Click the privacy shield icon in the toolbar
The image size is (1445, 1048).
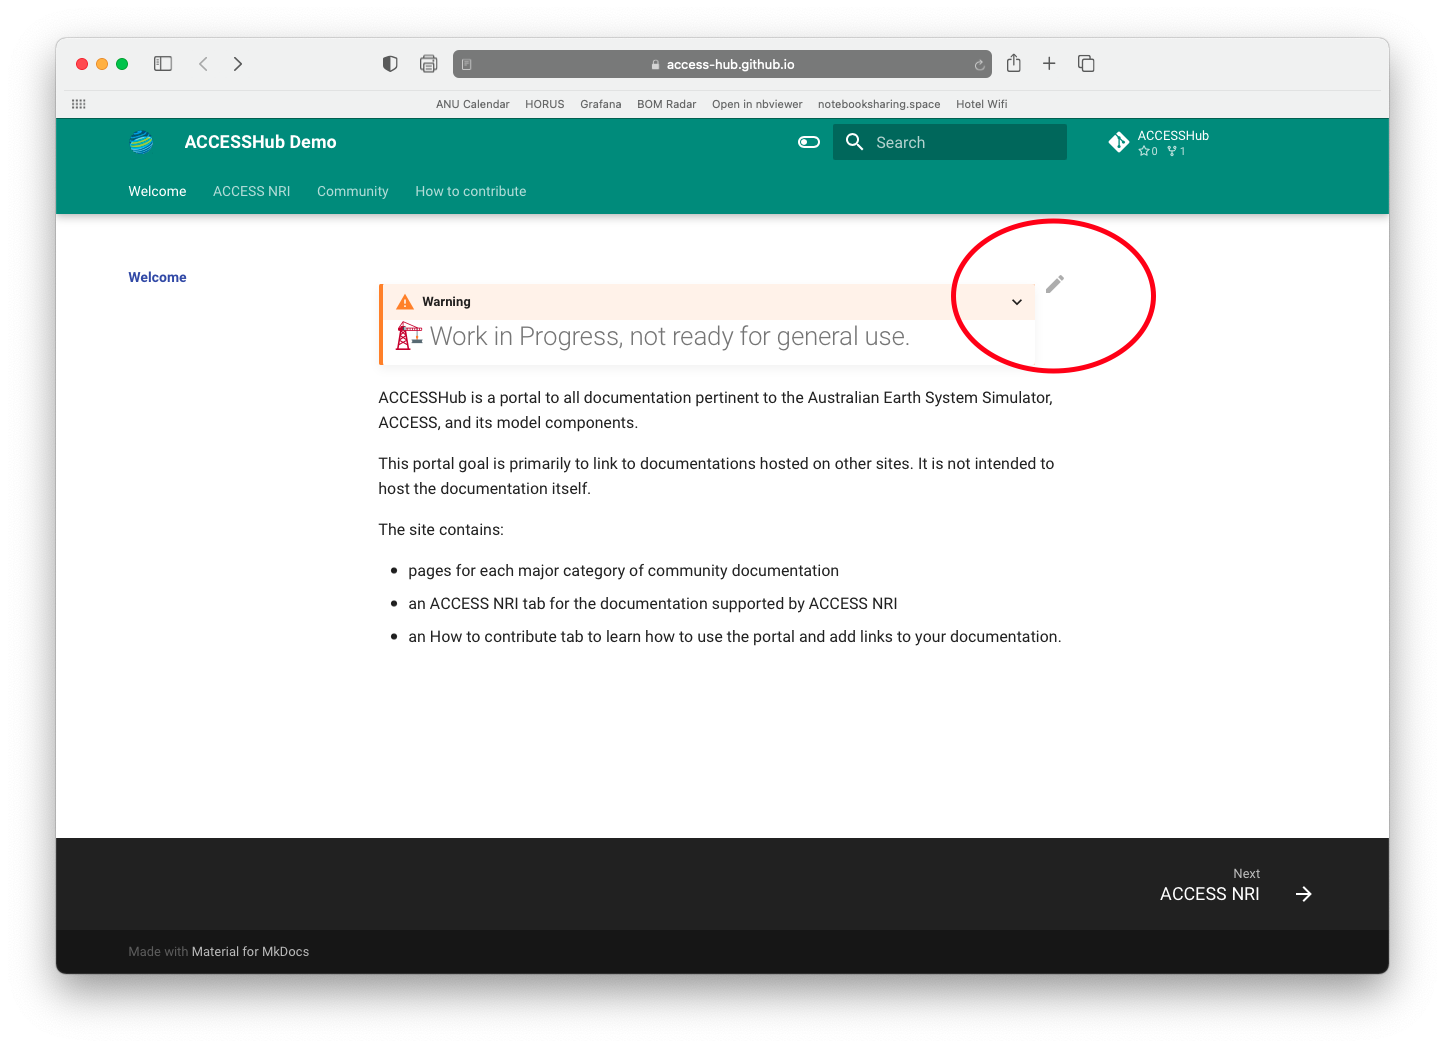[x=390, y=63]
